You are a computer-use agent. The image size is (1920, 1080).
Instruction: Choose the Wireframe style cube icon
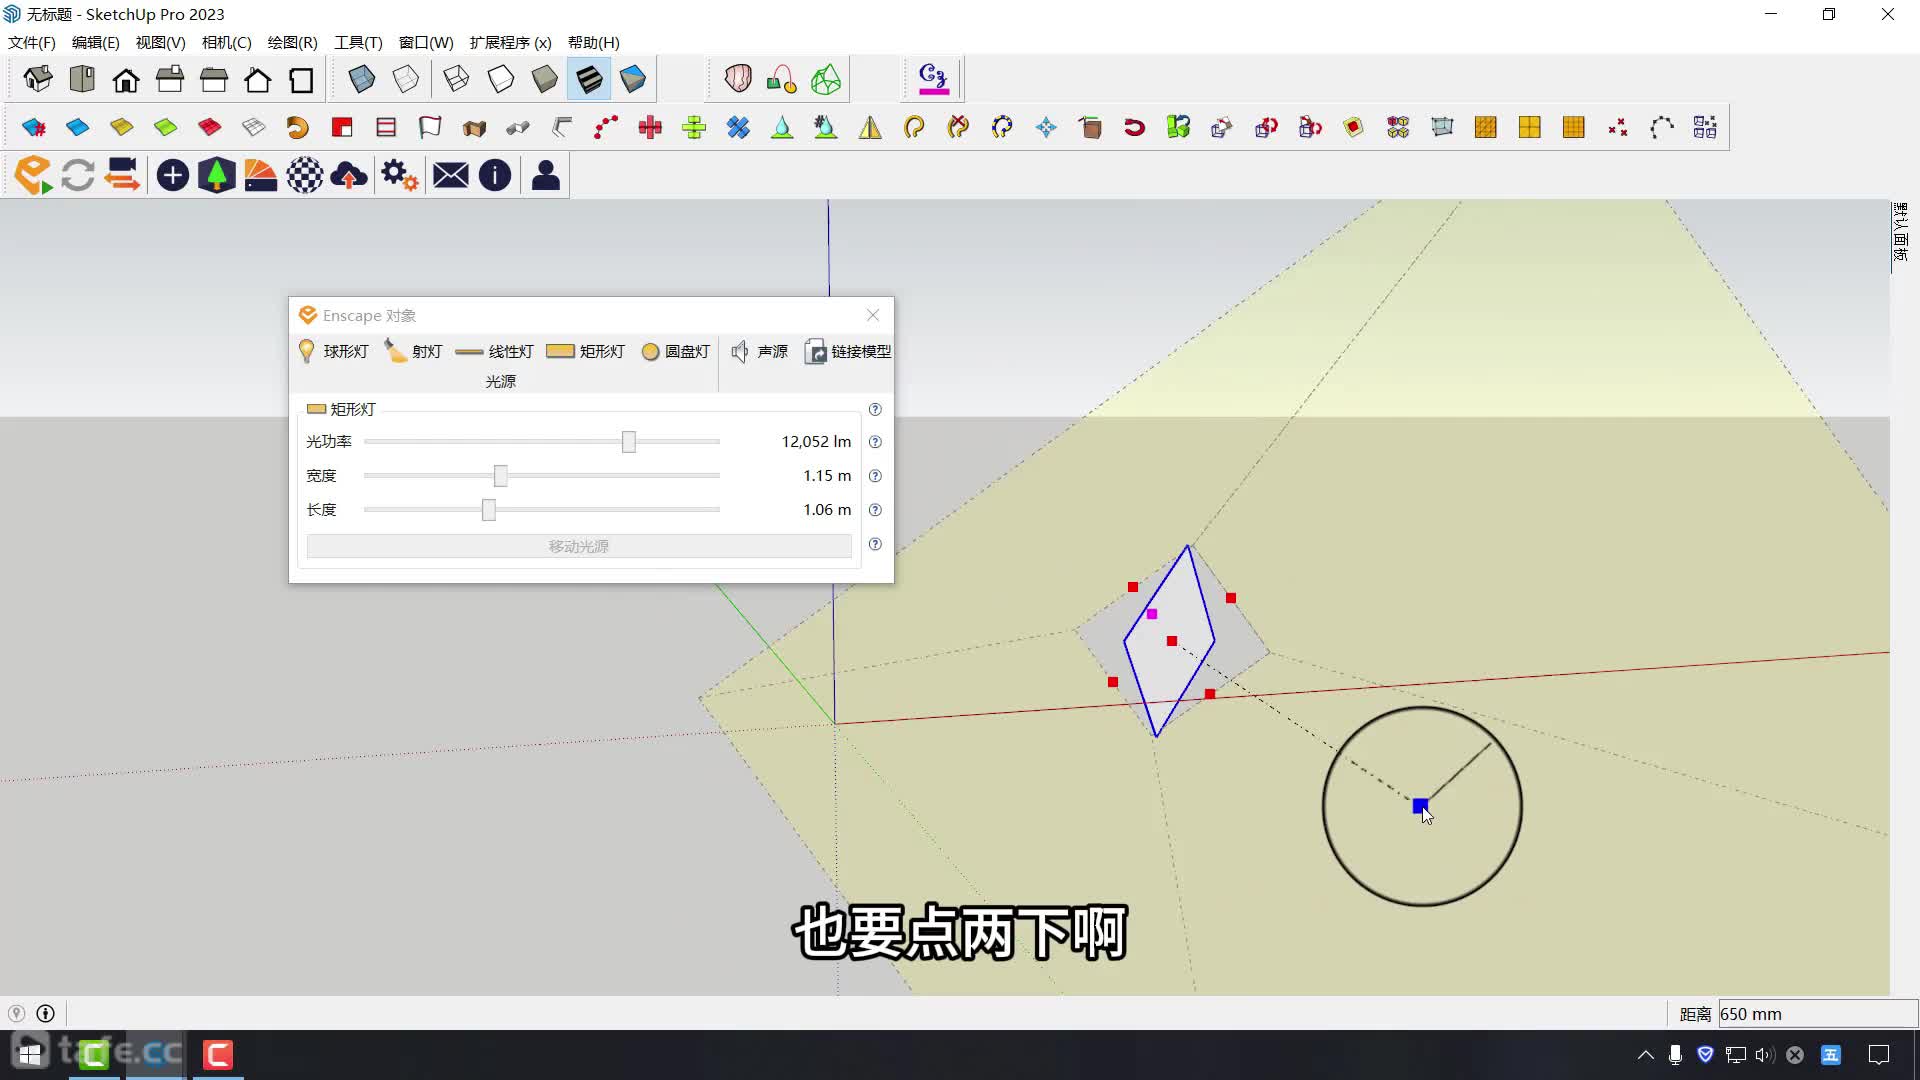coord(456,79)
